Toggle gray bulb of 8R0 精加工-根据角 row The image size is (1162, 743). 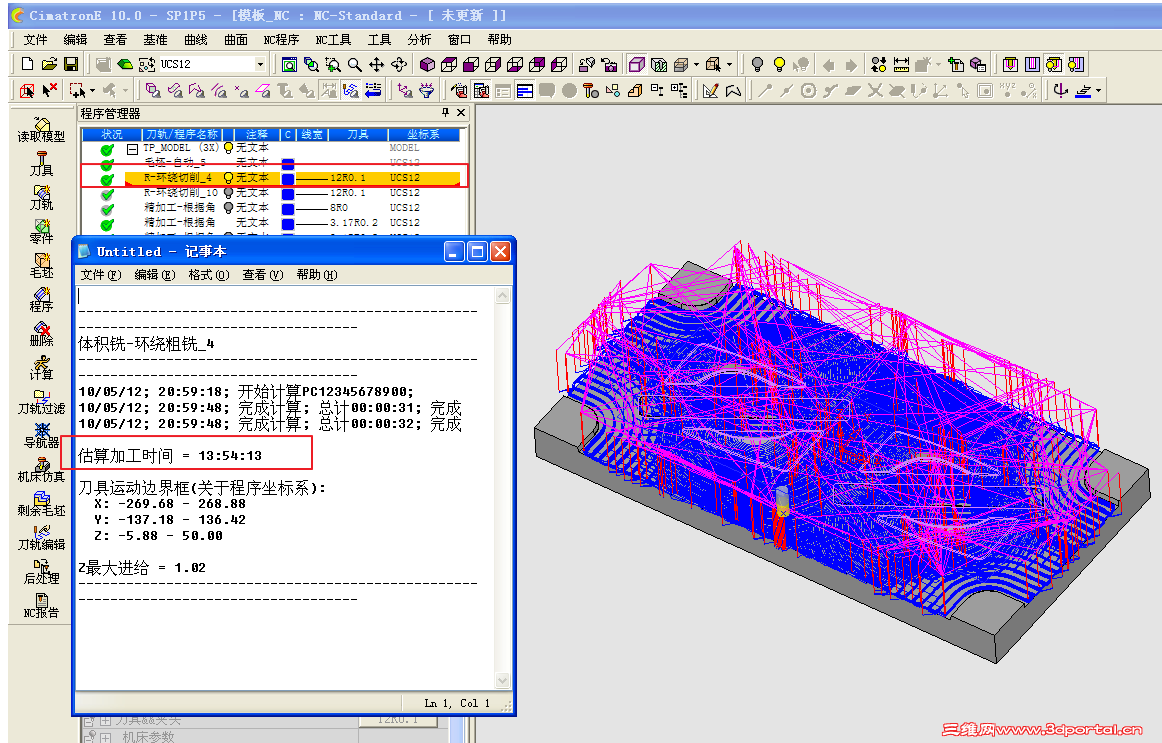[x=228, y=207]
